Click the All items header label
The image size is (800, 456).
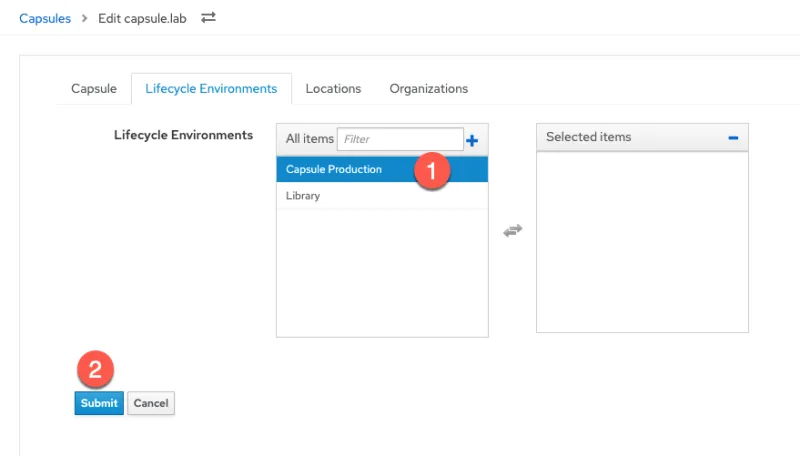click(309, 140)
